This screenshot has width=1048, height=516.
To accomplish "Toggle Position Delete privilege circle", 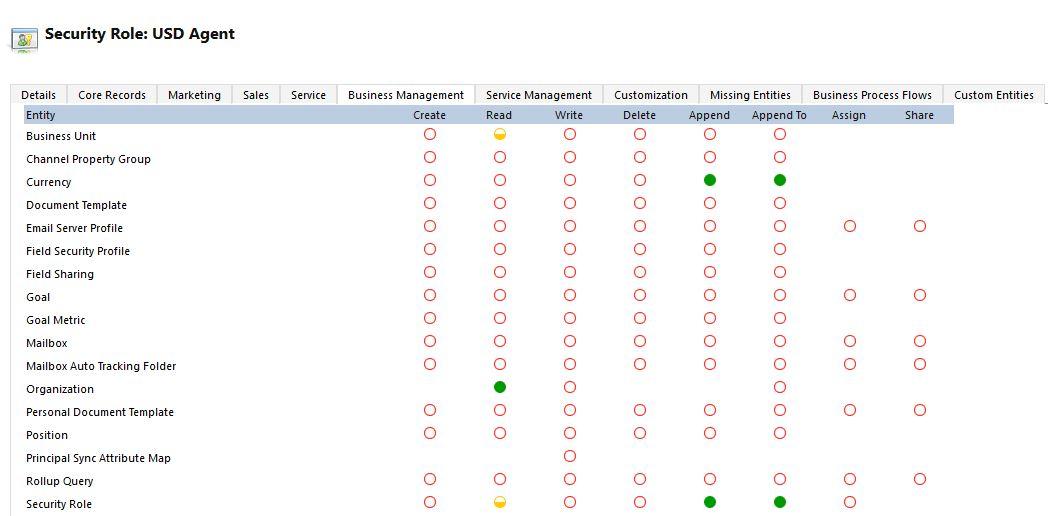I will coord(640,433).
